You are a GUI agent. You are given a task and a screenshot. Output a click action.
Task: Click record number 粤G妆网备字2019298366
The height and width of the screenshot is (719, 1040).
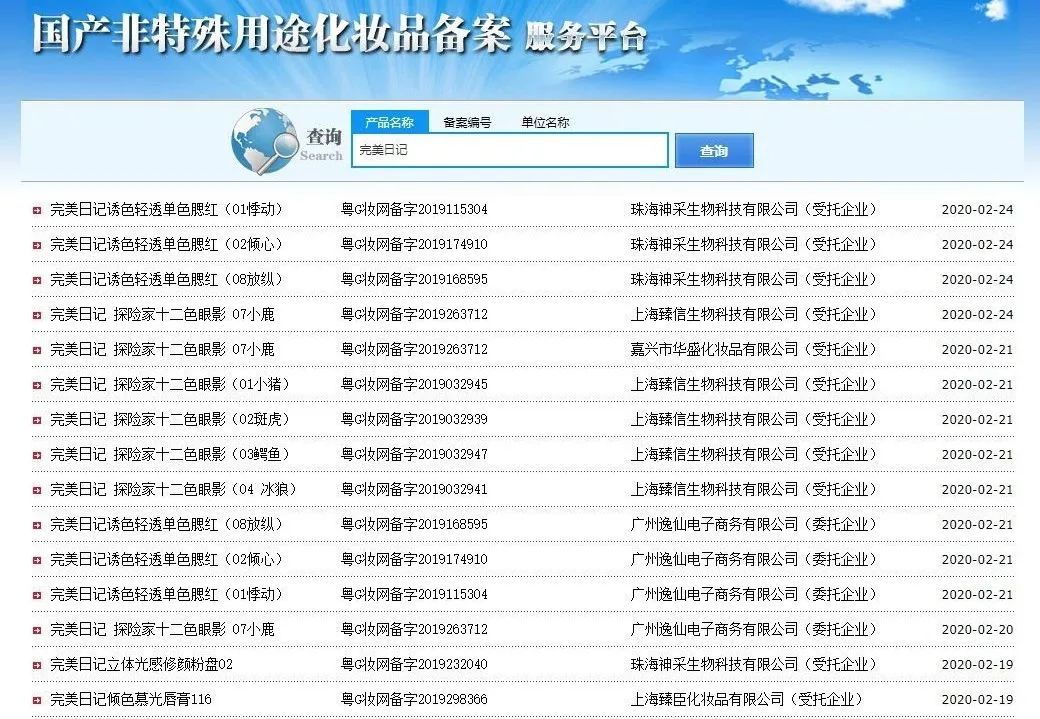414,699
